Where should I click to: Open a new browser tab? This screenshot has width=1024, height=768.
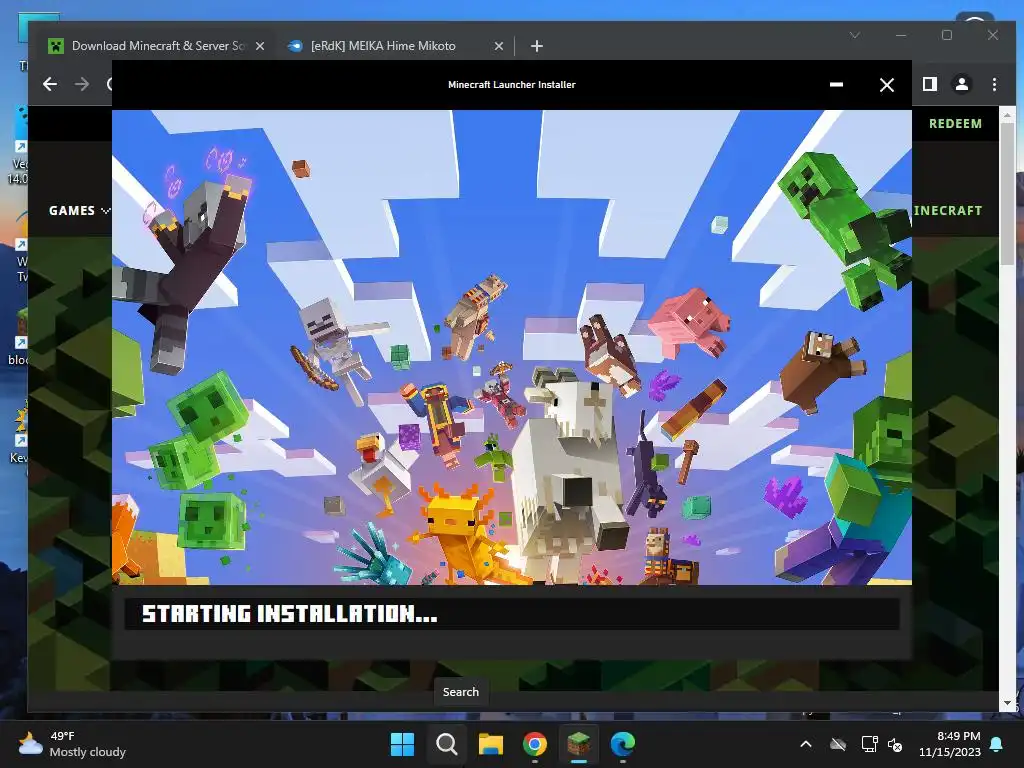[x=537, y=46]
